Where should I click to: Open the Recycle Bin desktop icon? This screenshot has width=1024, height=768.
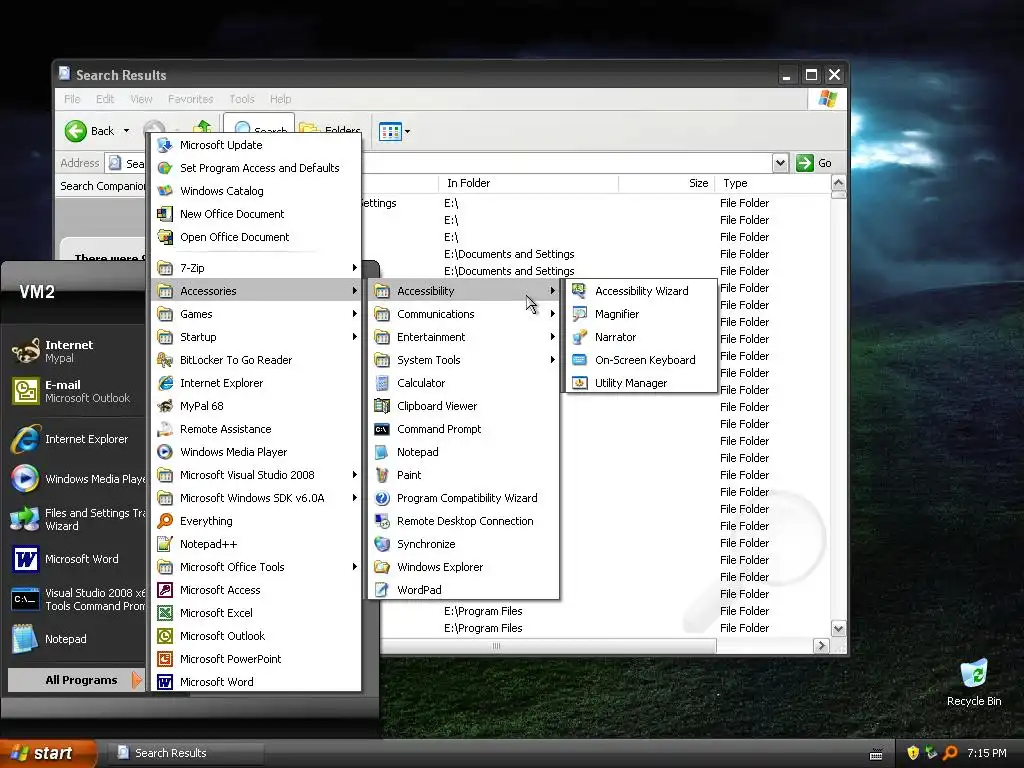(974, 682)
